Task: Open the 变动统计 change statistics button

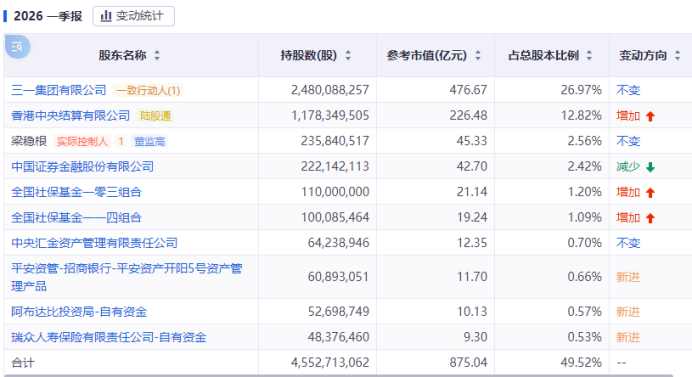Action: (x=133, y=16)
